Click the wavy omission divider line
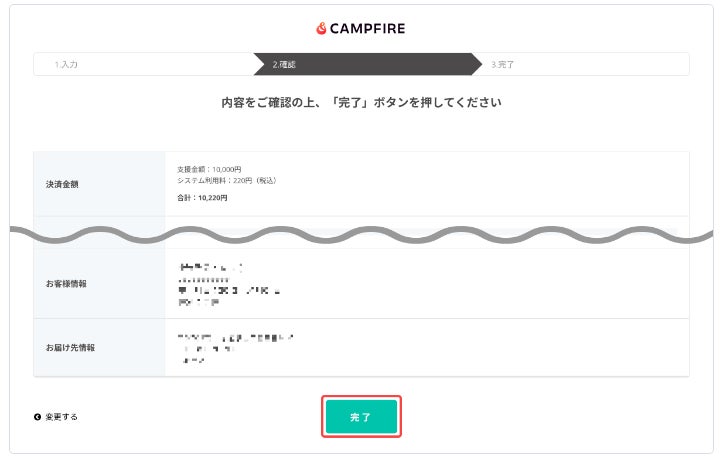This screenshot has height=459, width=720. pyautogui.click(x=360, y=238)
